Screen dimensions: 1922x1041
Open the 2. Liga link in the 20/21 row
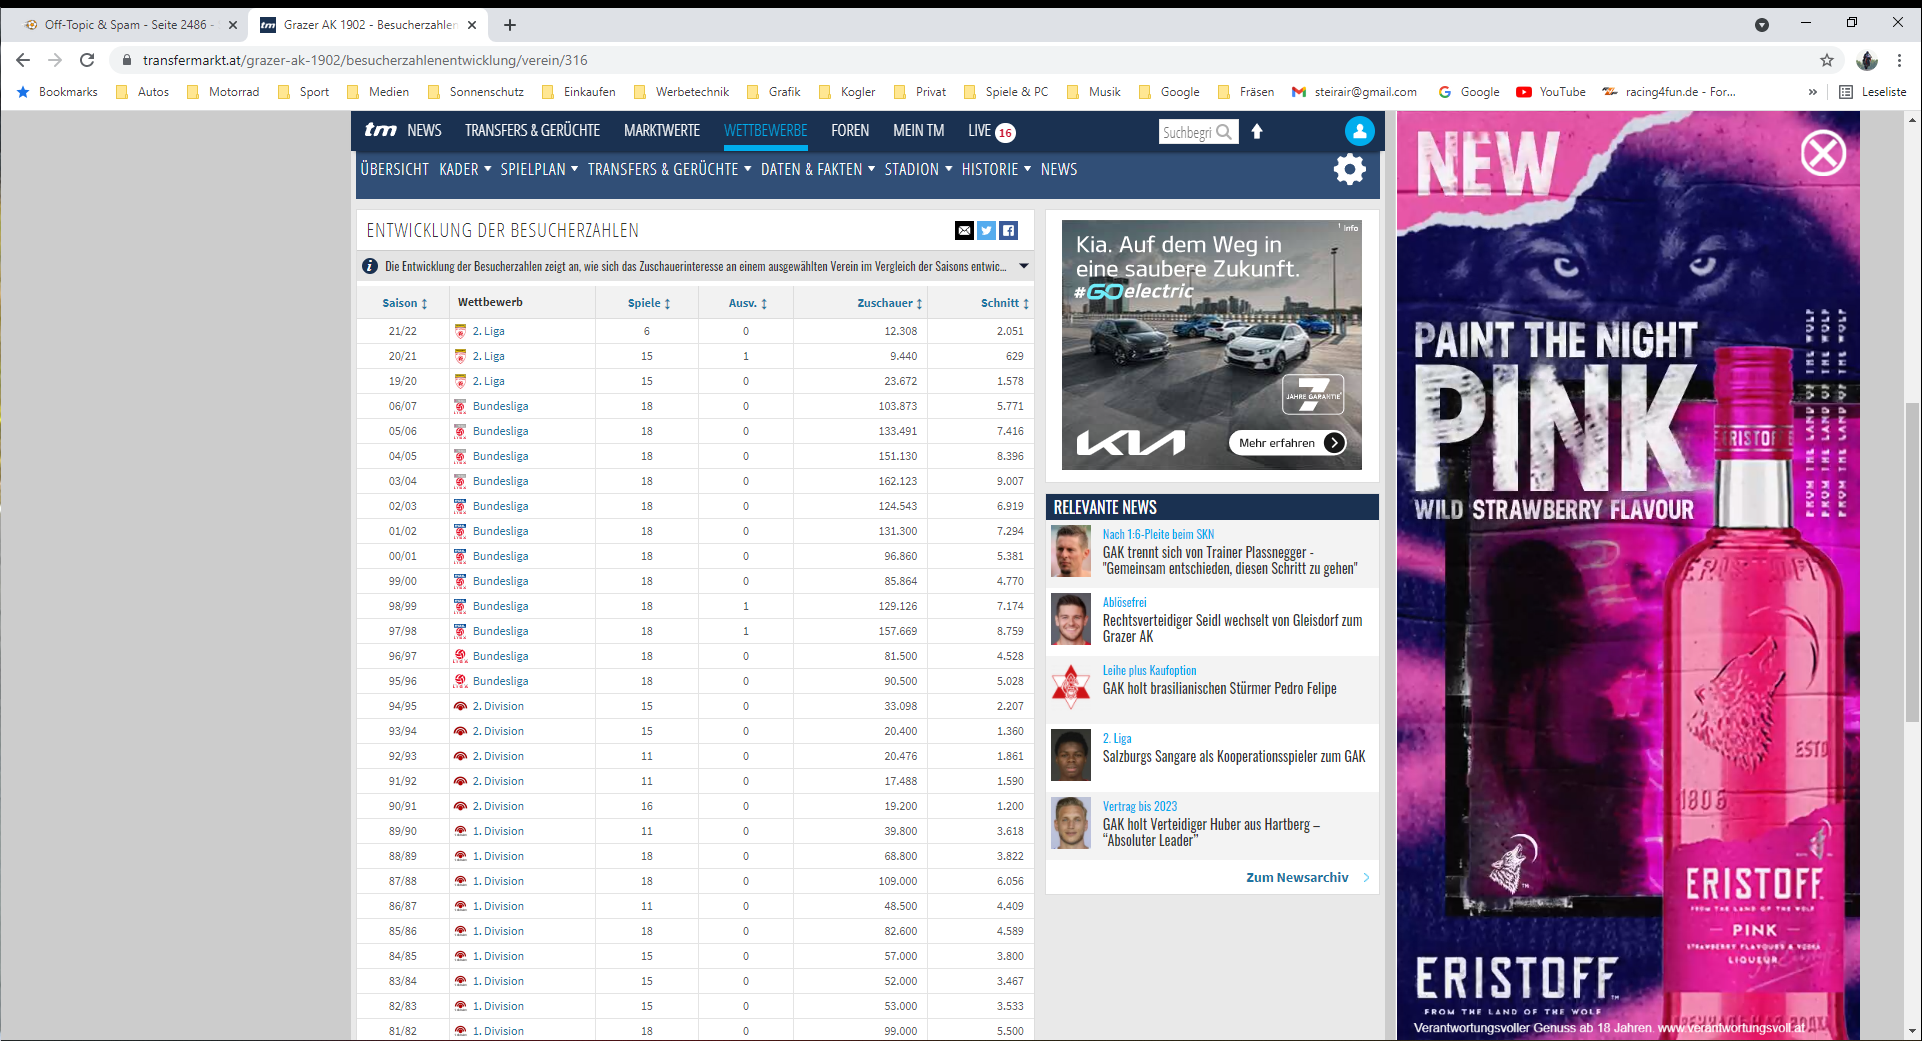488,356
